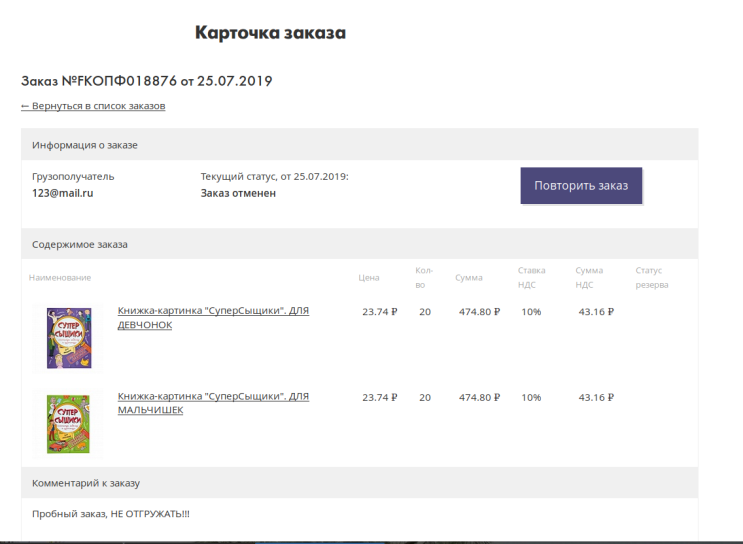
Task: Click the Повторить заказ button
Action: pyautogui.click(x=581, y=186)
